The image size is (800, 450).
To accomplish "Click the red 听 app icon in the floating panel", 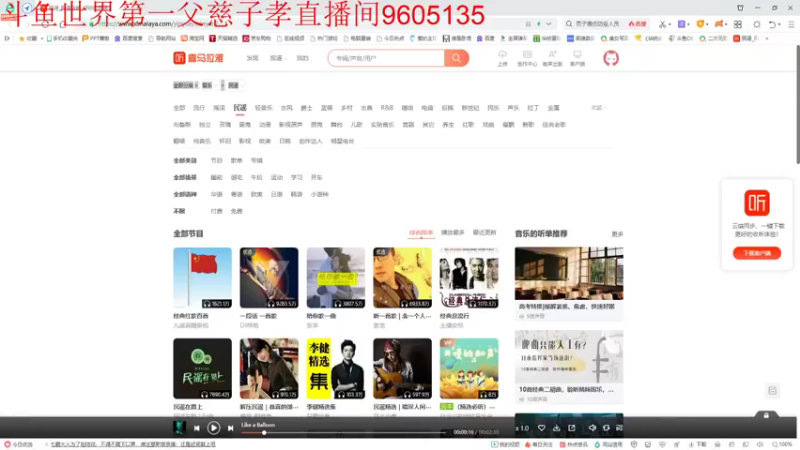I will (x=757, y=203).
